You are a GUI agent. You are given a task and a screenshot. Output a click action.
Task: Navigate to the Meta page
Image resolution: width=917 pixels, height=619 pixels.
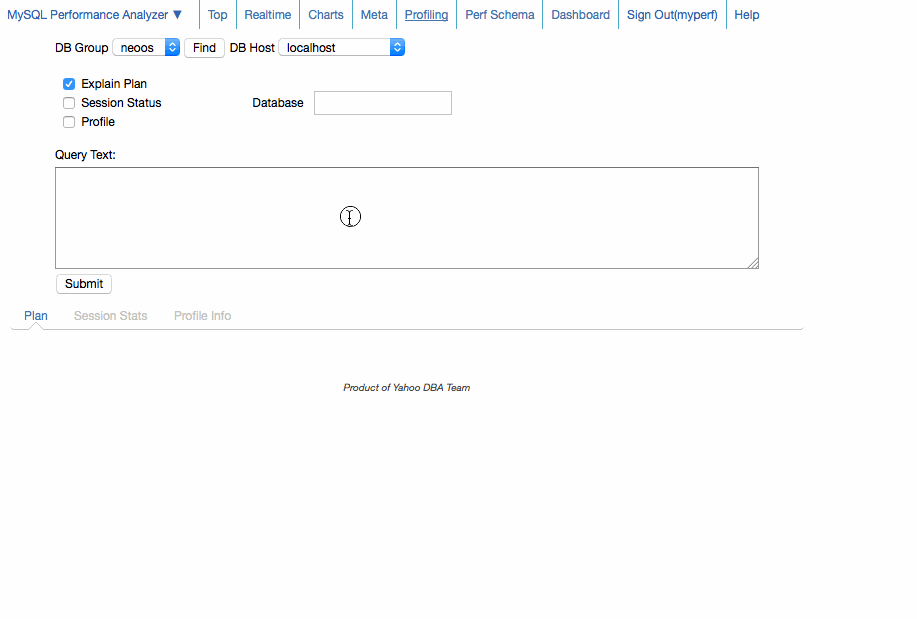(374, 15)
